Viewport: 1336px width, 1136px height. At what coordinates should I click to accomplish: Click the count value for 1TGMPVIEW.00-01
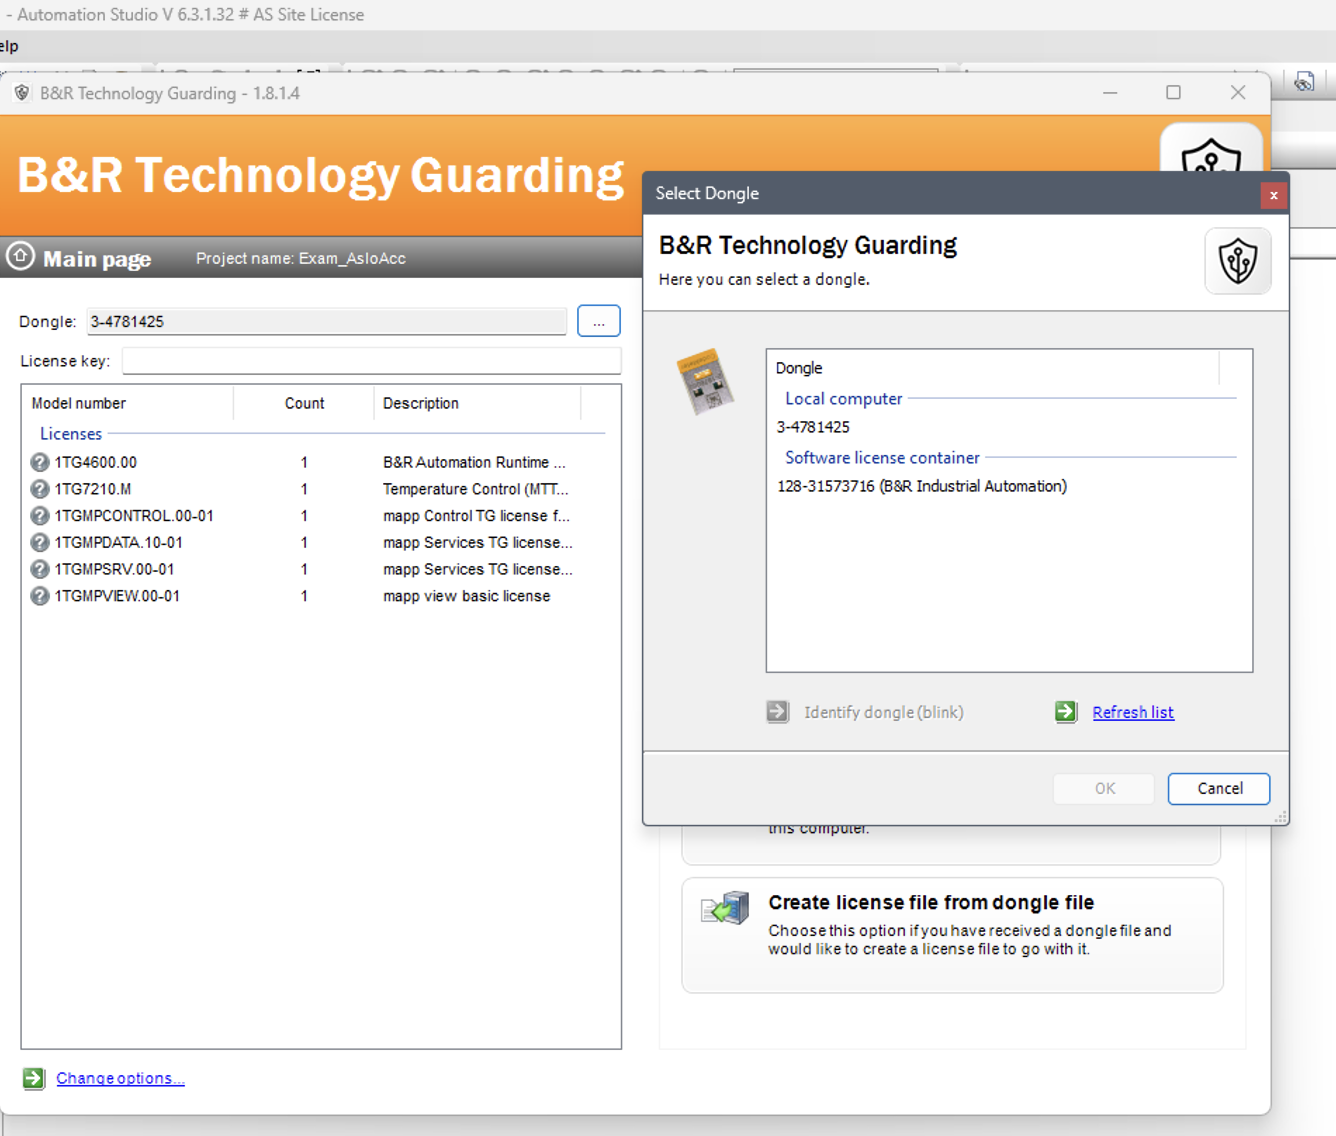pyautogui.click(x=304, y=596)
